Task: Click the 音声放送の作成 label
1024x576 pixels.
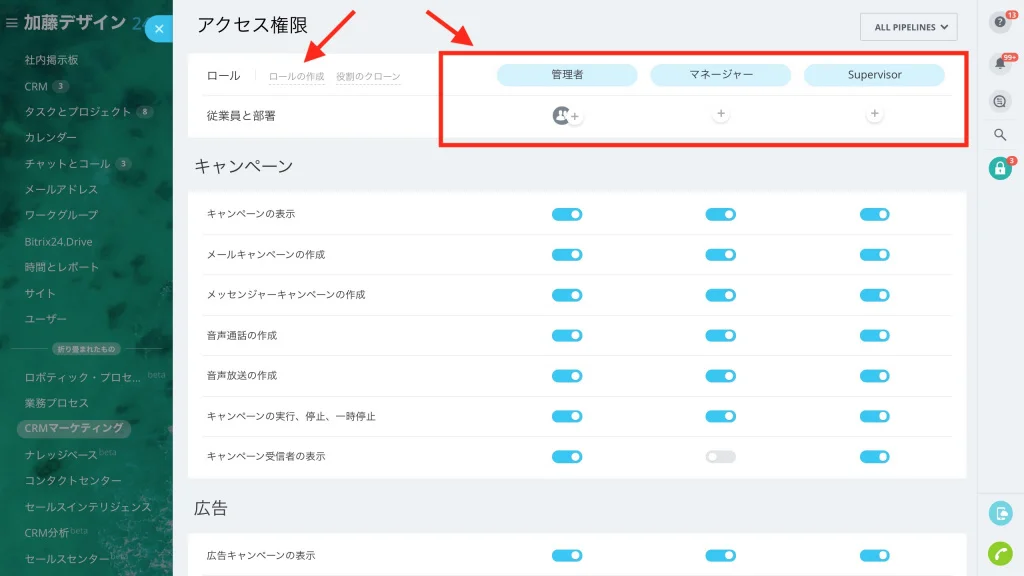Action: 242,376
